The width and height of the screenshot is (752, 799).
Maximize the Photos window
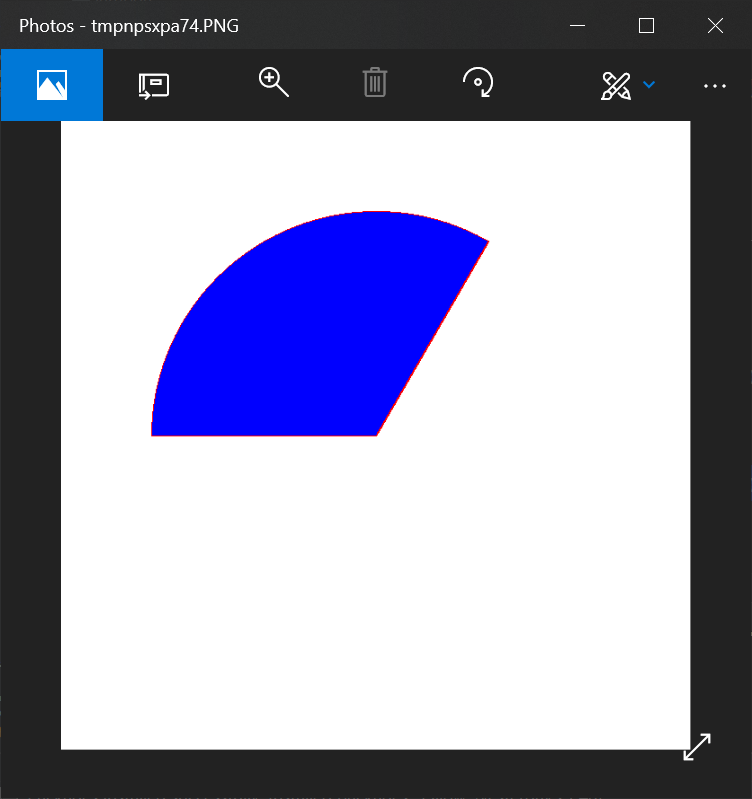[647, 25]
